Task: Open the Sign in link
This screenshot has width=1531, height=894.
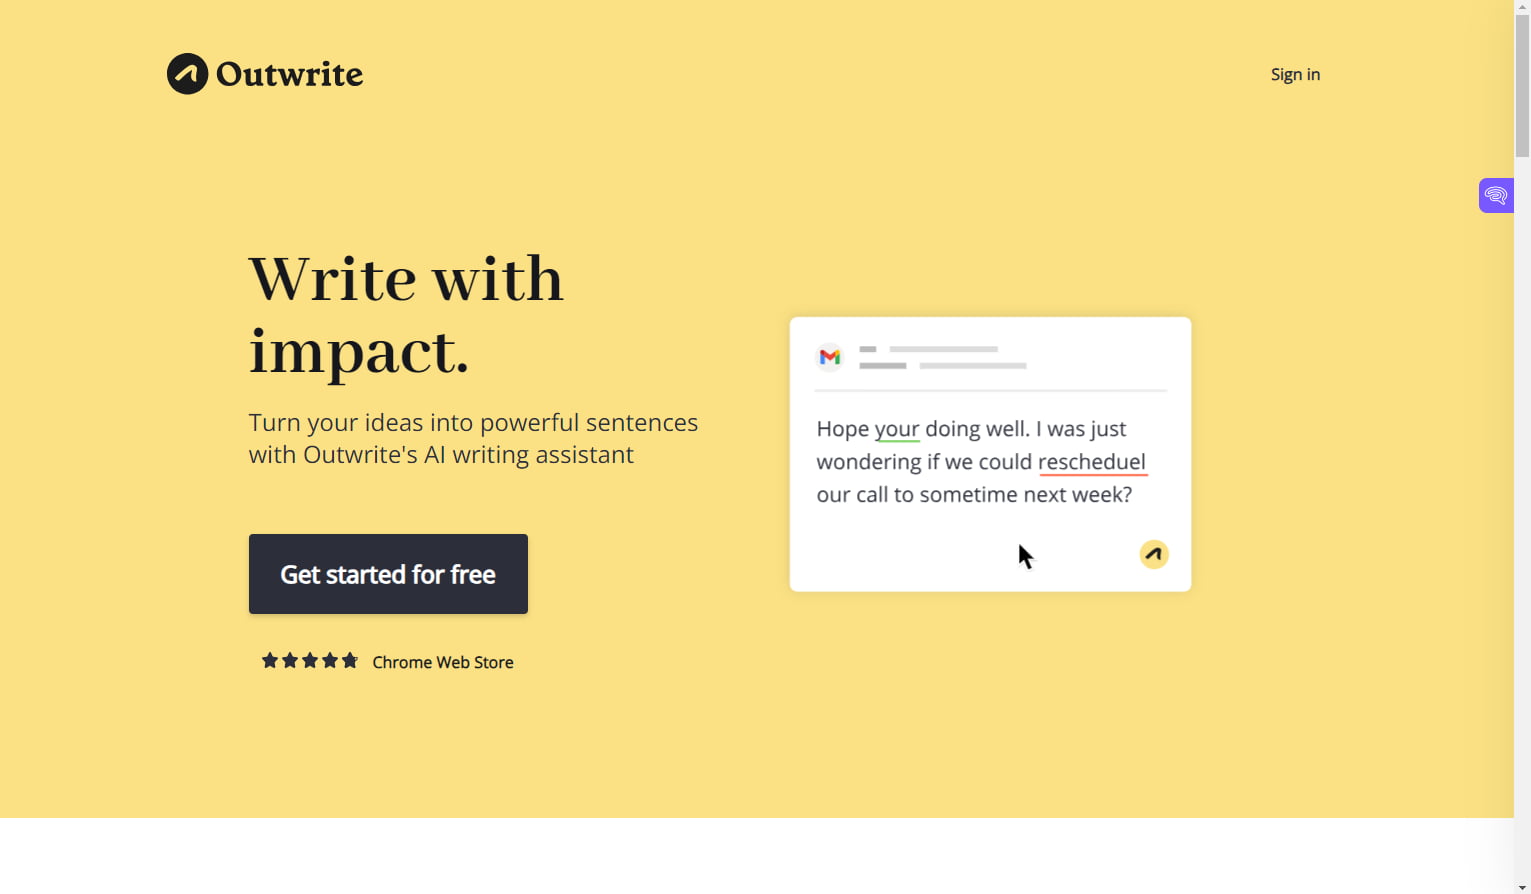Action: tap(1294, 74)
